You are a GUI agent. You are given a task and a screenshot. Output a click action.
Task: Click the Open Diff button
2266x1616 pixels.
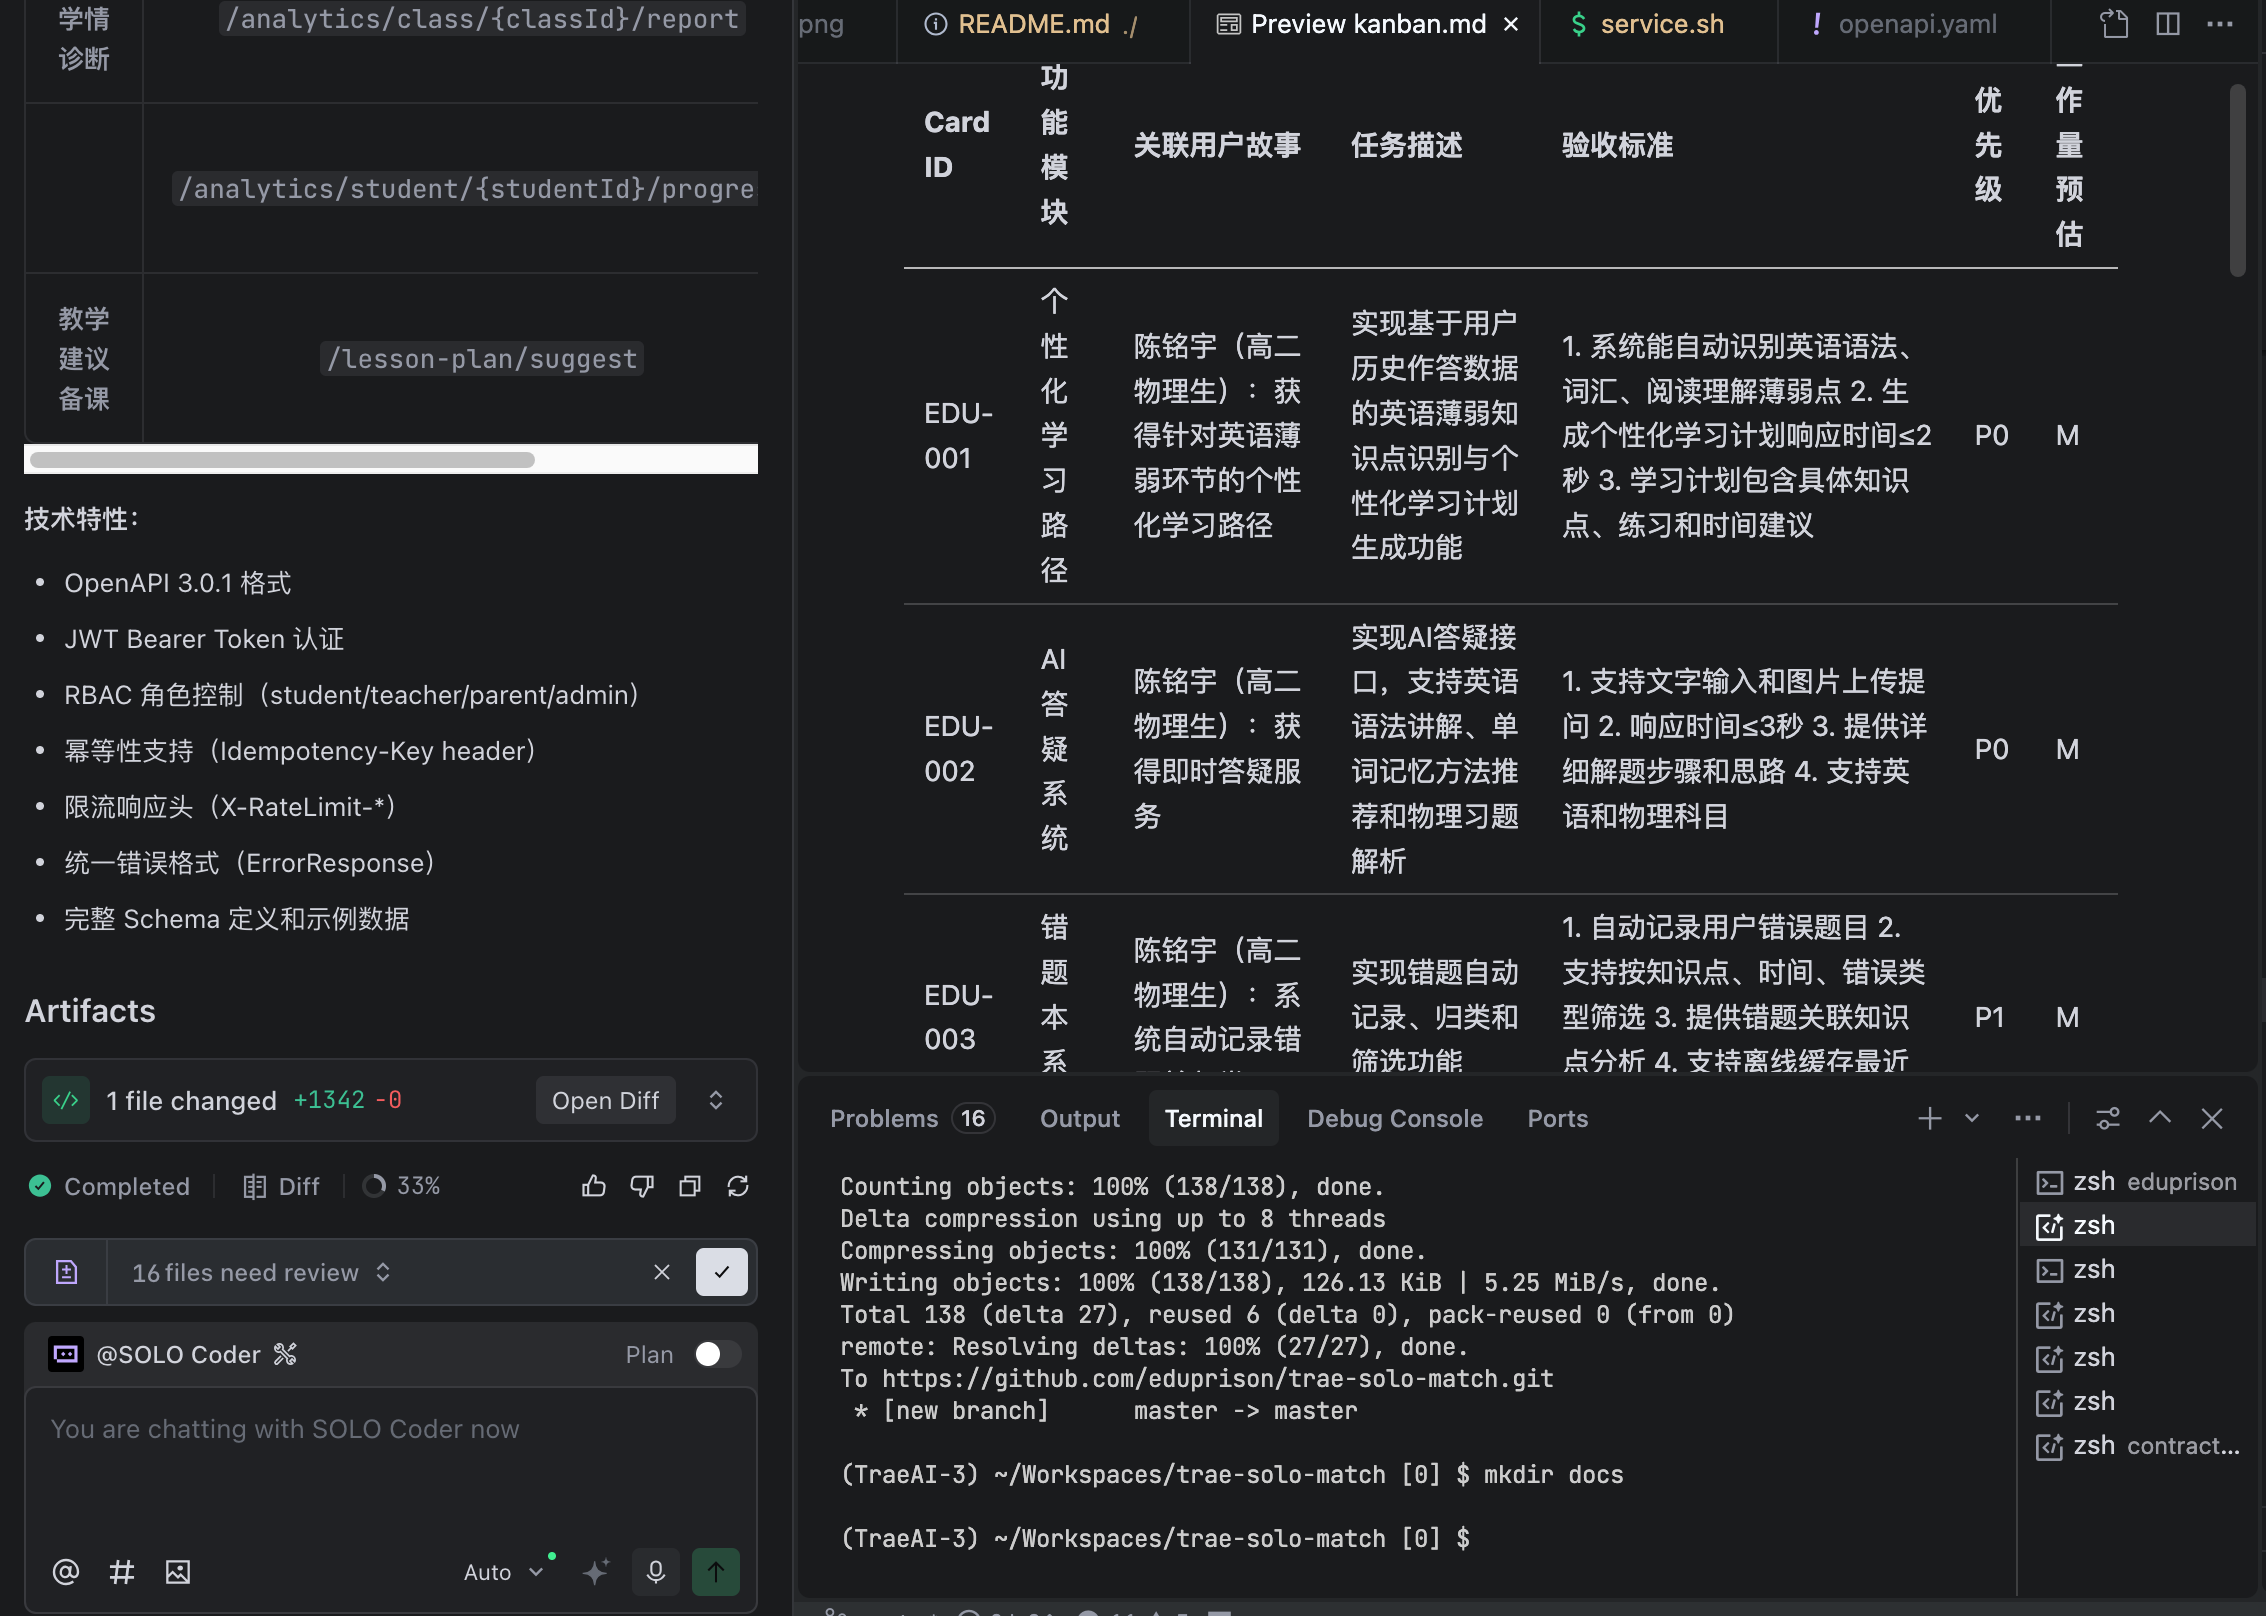605,1100
